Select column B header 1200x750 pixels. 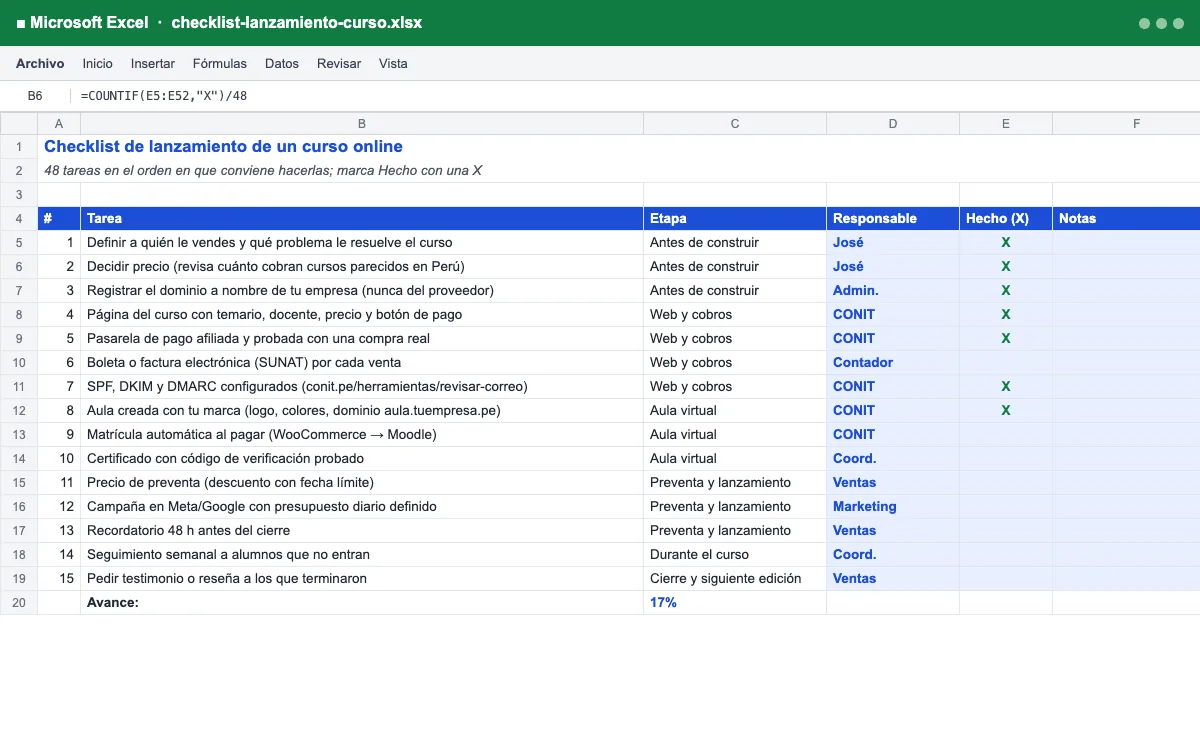tap(362, 124)
